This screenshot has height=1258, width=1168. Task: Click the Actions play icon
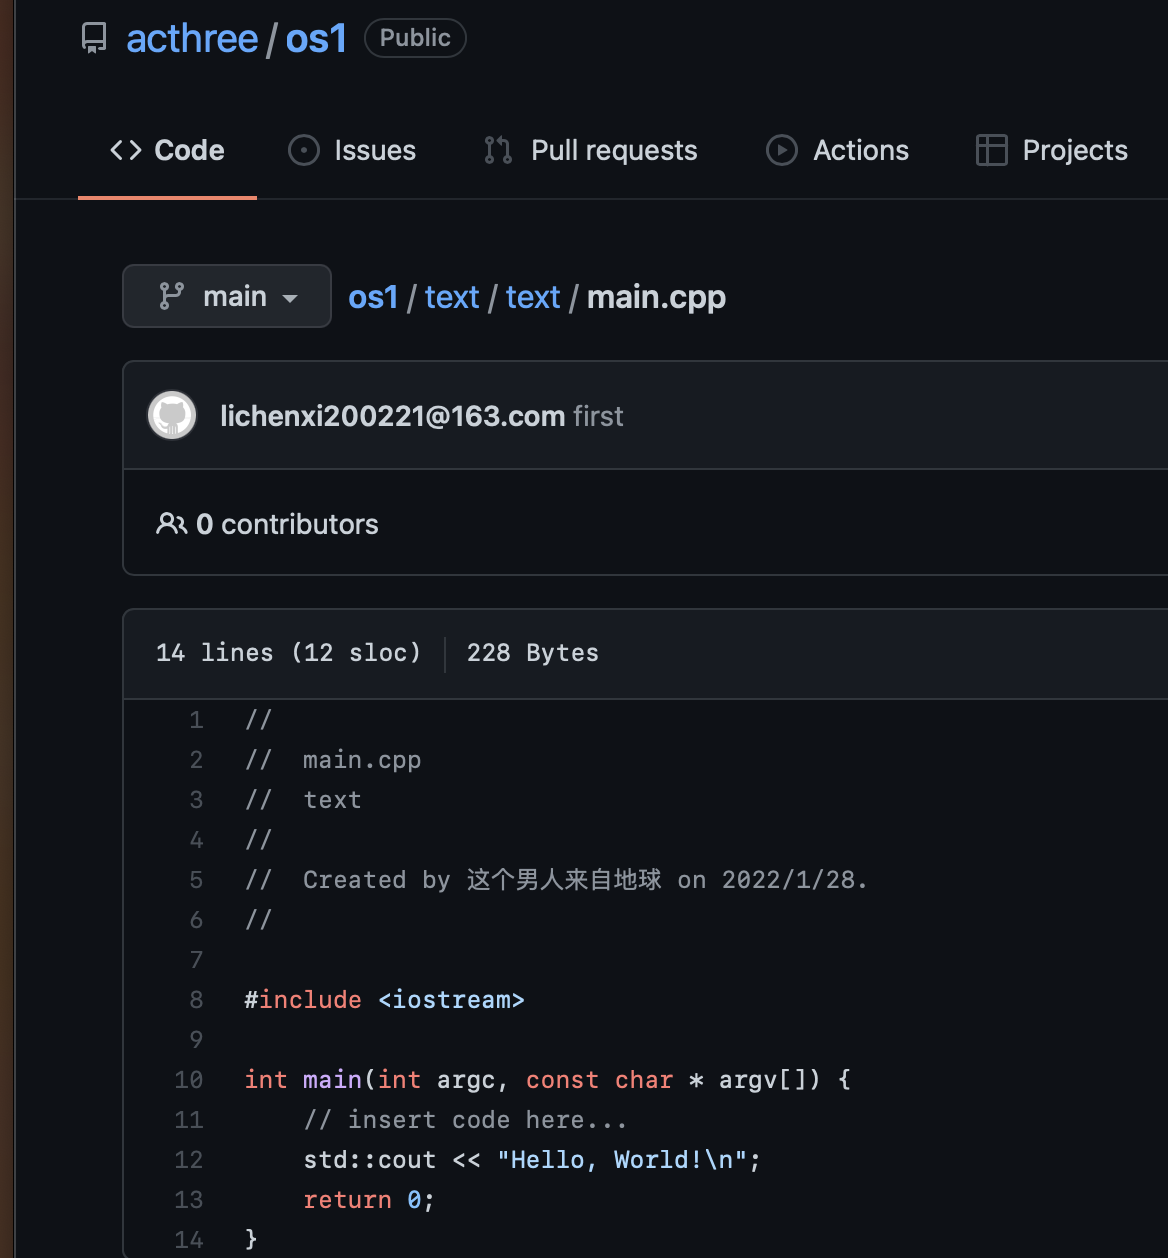coord(781,150)
